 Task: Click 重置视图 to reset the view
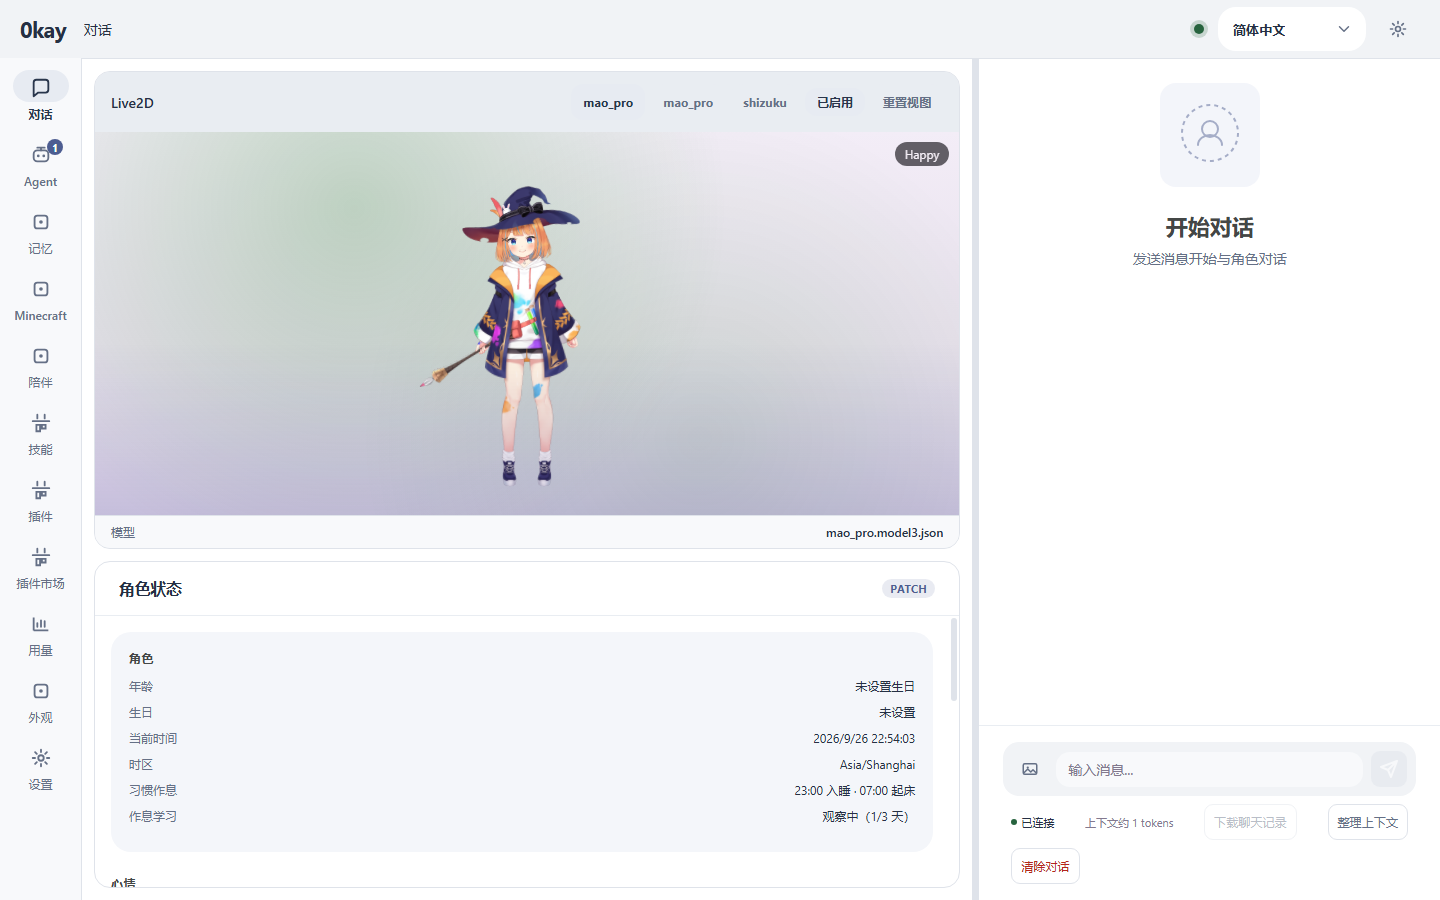[907, 102]
